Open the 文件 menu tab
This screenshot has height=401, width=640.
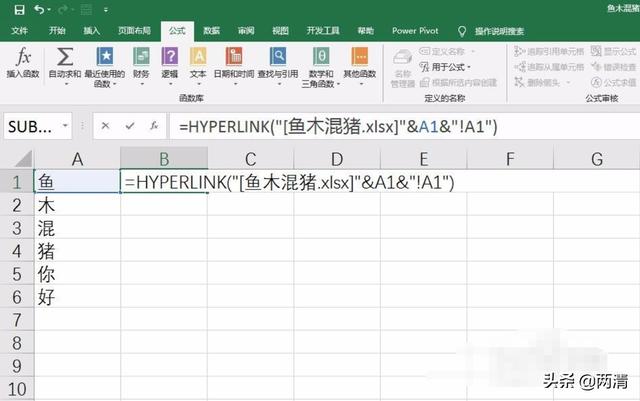(x=19, y=31)
